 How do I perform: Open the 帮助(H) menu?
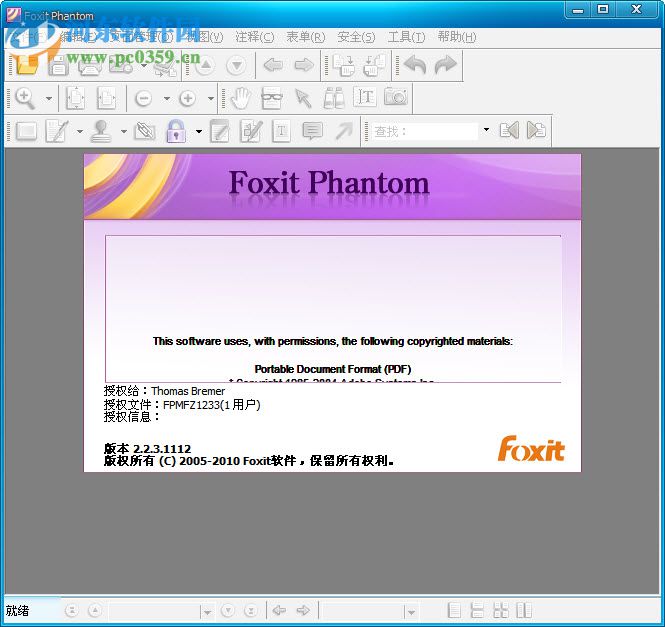point(457,37)
